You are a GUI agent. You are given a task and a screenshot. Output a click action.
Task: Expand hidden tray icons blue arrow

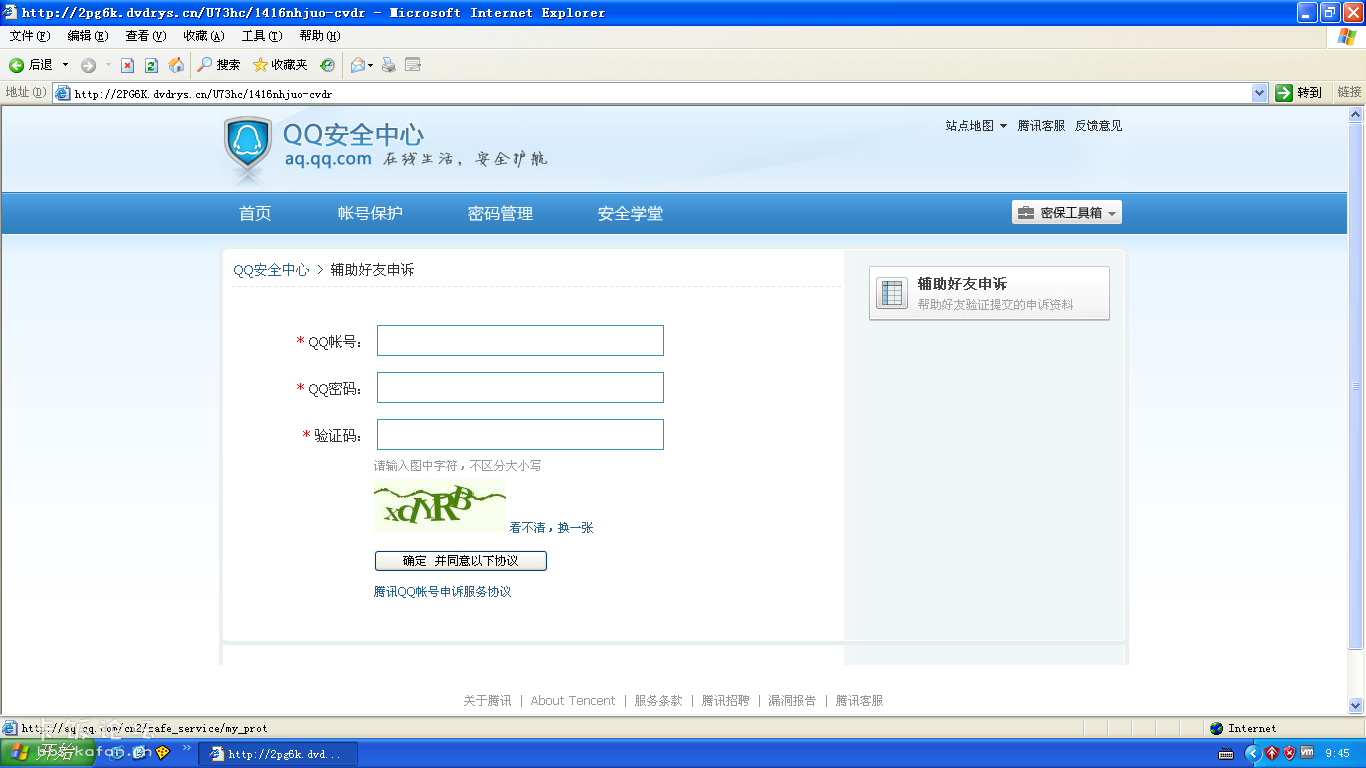tap(1252, 754)
